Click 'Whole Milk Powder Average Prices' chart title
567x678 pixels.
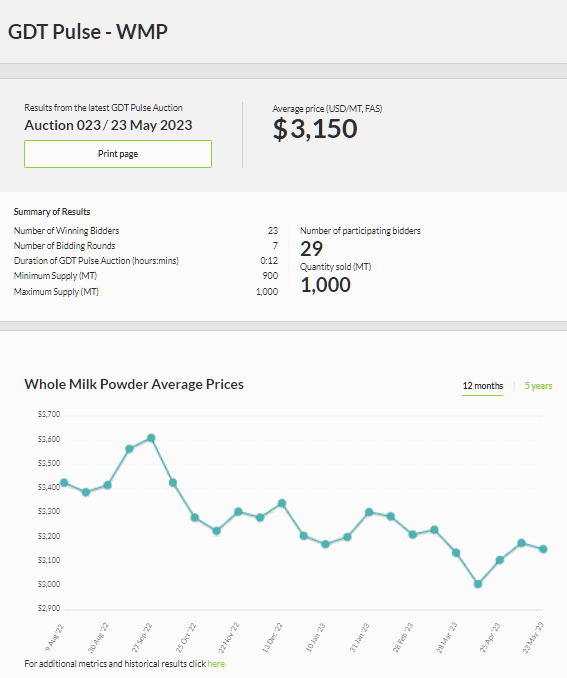134,384
